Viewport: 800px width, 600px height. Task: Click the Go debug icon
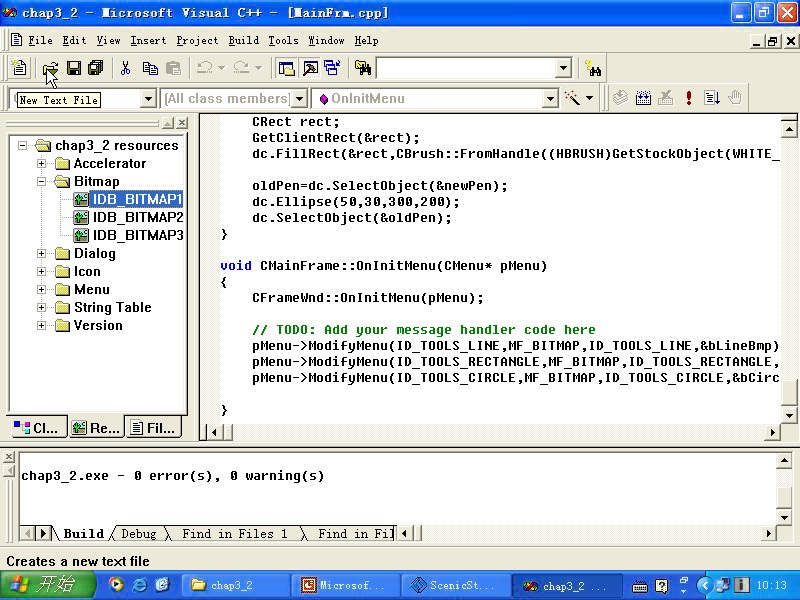click(x=712, y=97)
